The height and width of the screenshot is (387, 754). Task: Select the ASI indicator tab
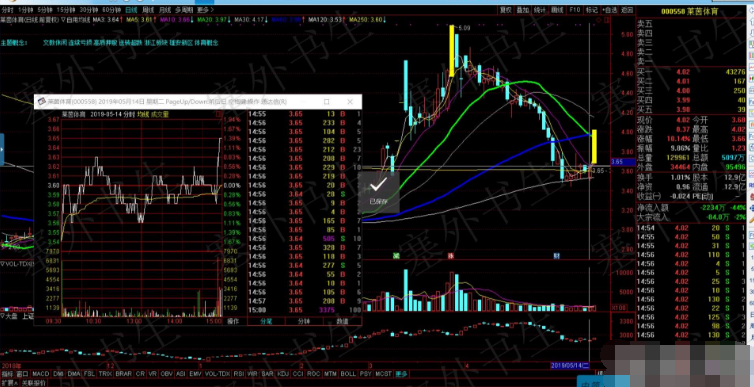[x=181, y=374]
